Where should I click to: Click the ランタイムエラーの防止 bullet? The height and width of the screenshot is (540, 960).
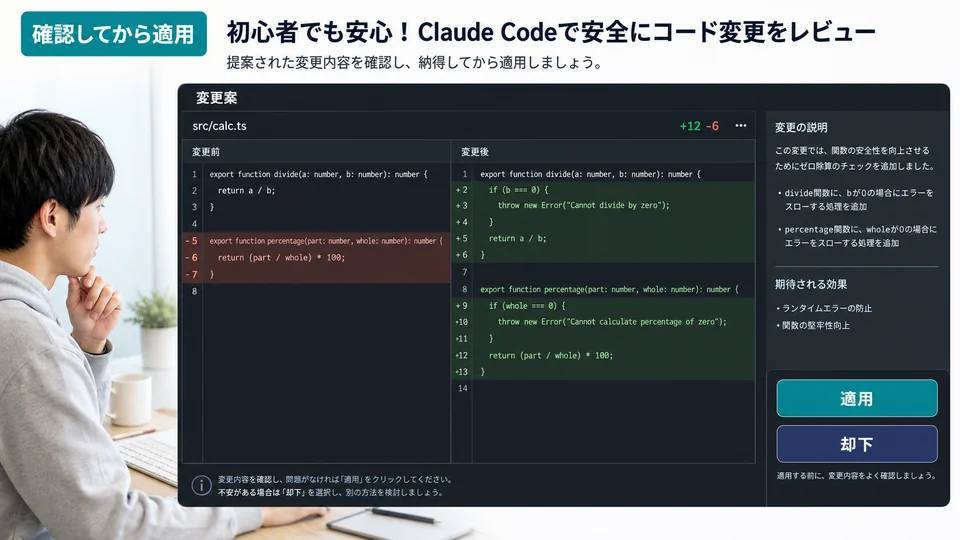[824, 308]
